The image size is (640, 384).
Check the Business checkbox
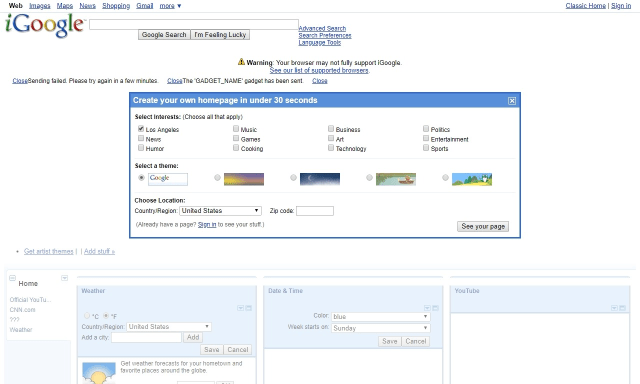coord(331,129)
